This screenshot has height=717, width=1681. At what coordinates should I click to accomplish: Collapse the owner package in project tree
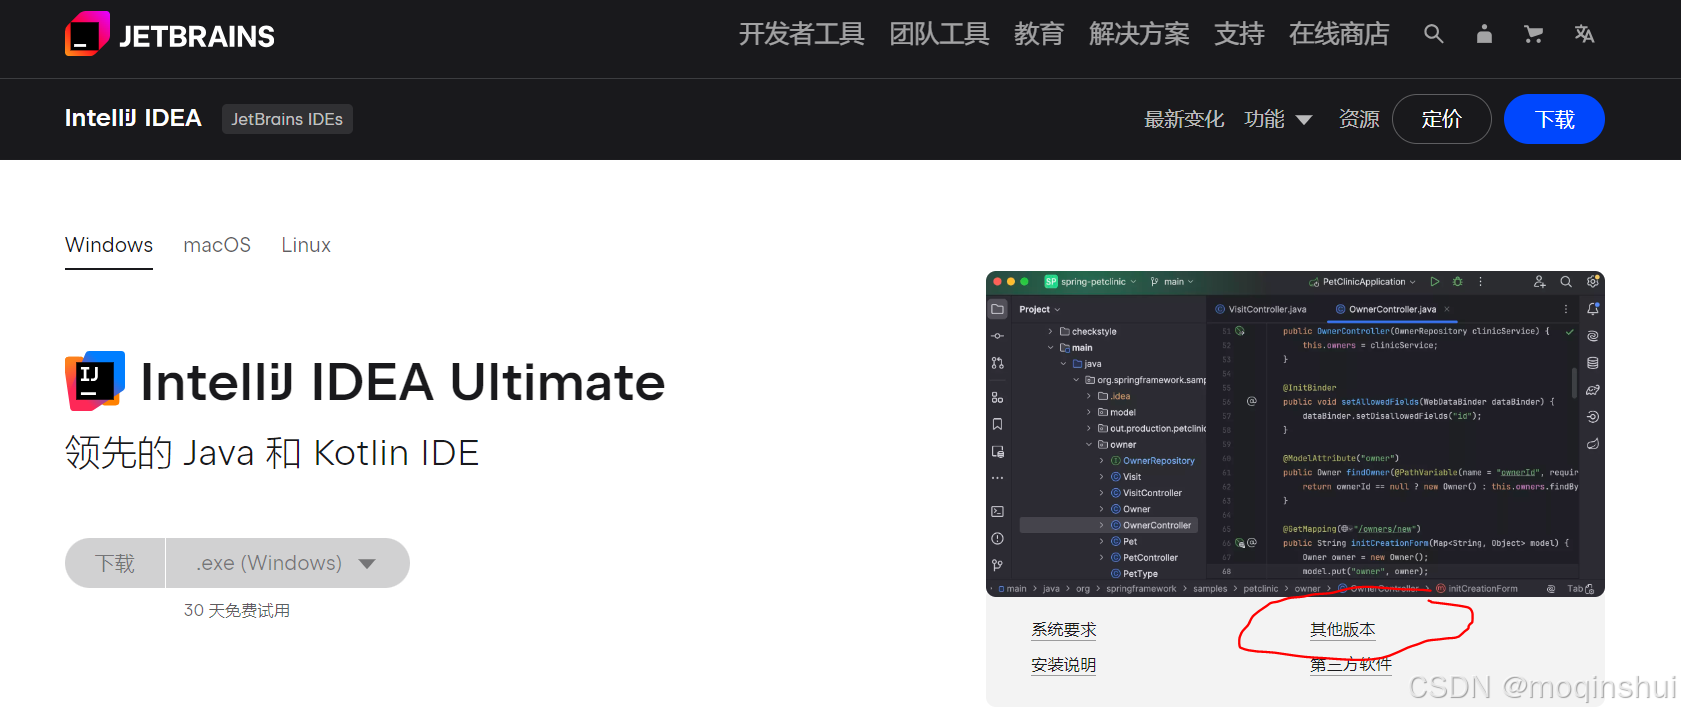pyautogui.click(x=1089, y=444)
